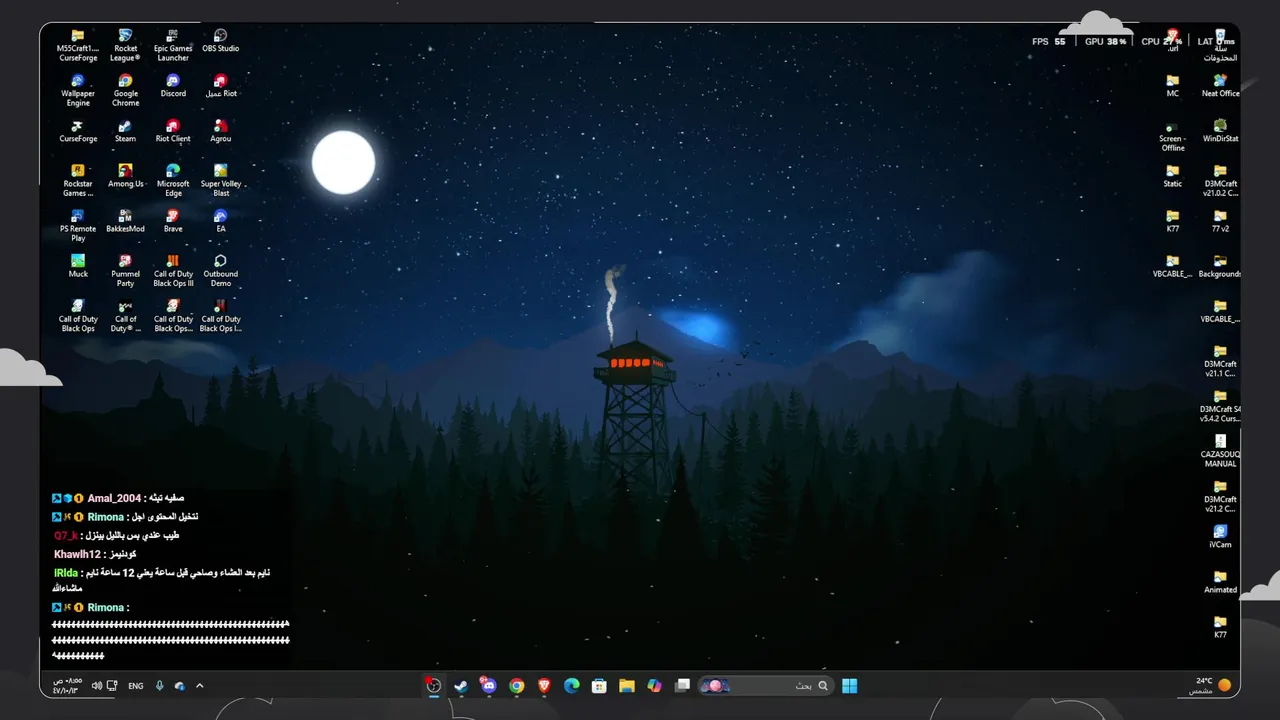
Task: Open File Explorer from the taskbar
Action: click(x=626, y=685)
